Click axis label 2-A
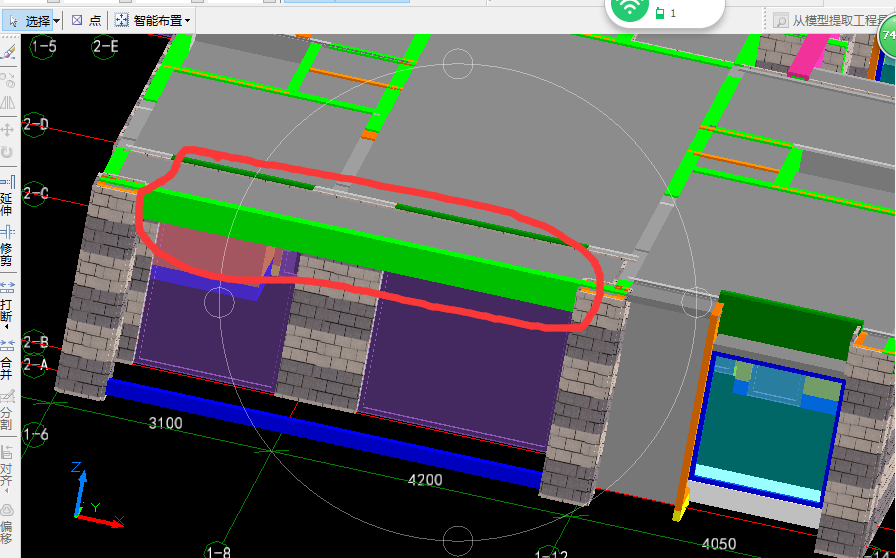Image resolution: width=896 pixels, height=558 pixels. 35,364
